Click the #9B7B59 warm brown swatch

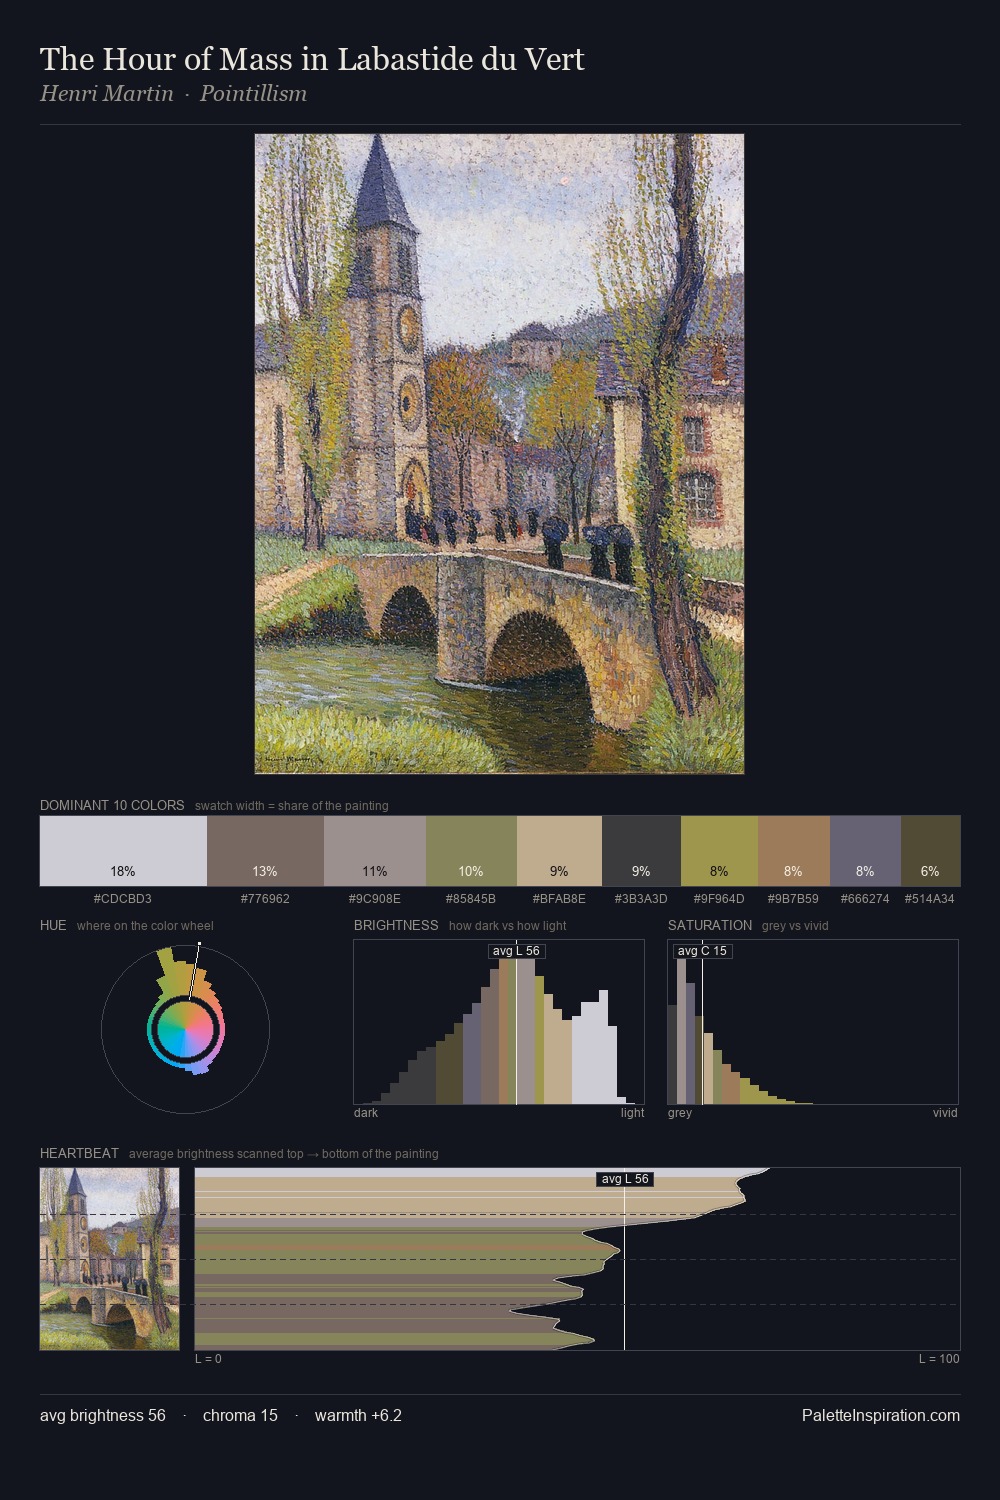pos(794,851)
